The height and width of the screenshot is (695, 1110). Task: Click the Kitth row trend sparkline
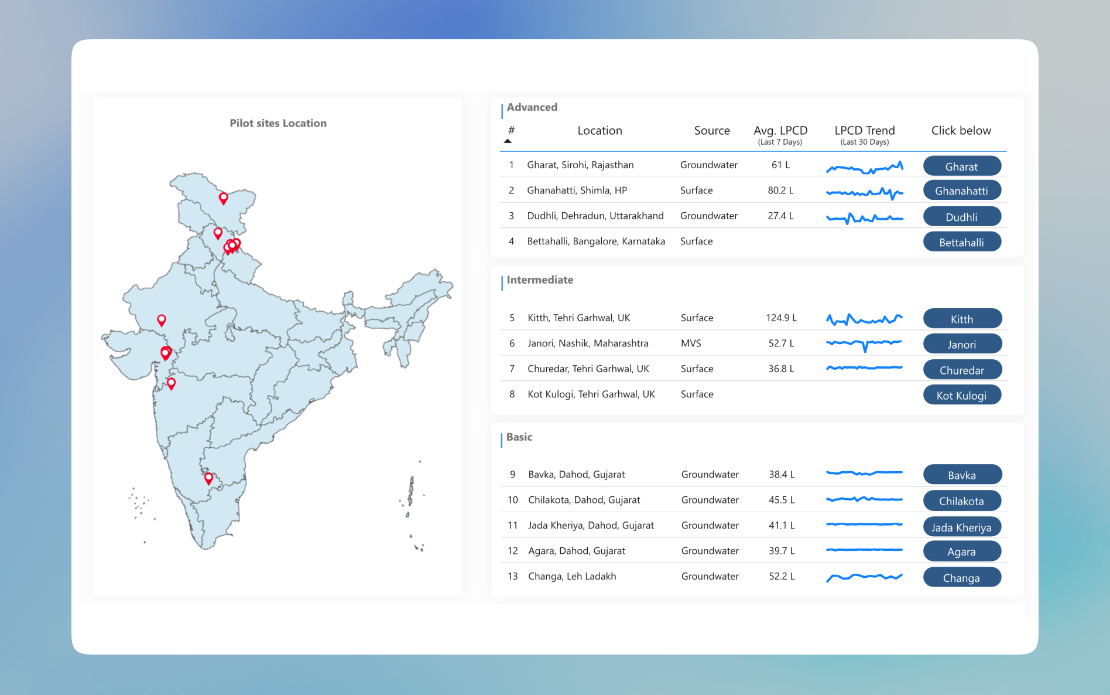[864, 319]
